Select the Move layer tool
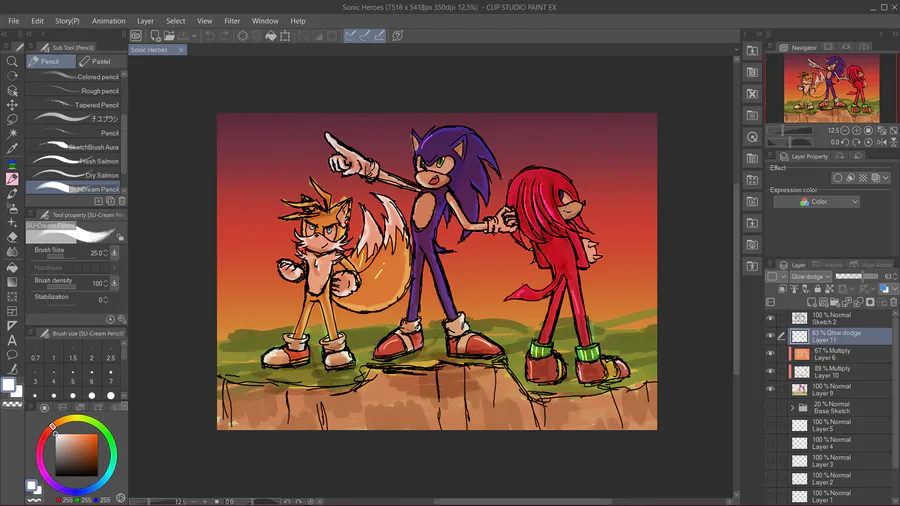This screenshot has height=506, width=900. click(x=11, y=105)
